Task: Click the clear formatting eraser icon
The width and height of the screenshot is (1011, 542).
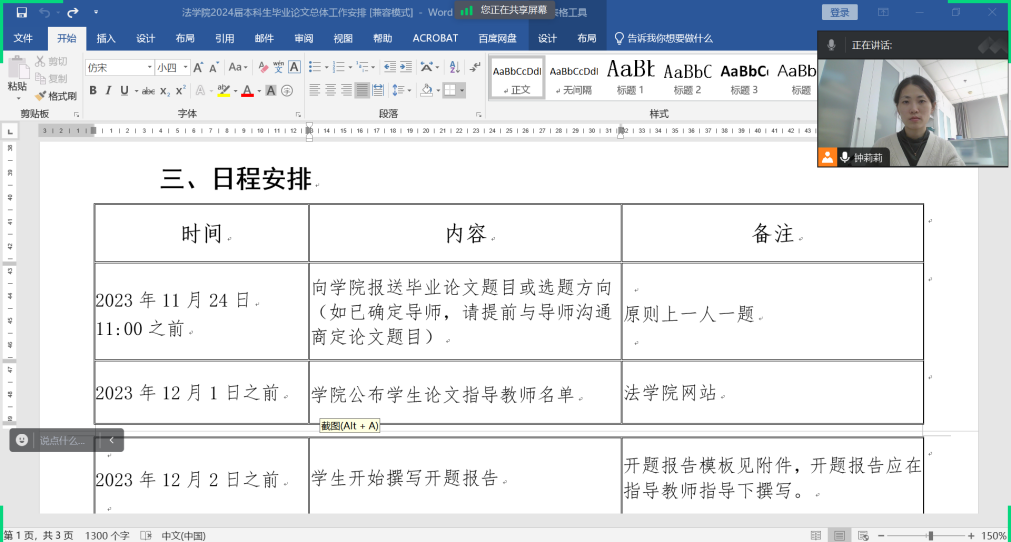Action: click(263, 67)
